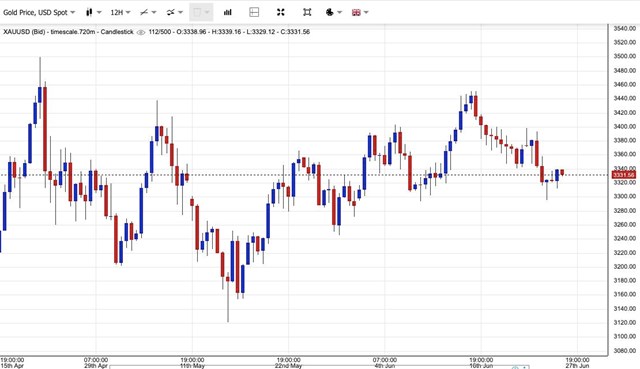Click the red 3331.56 current price tag
640x369 pixels.
coord(624,175)
